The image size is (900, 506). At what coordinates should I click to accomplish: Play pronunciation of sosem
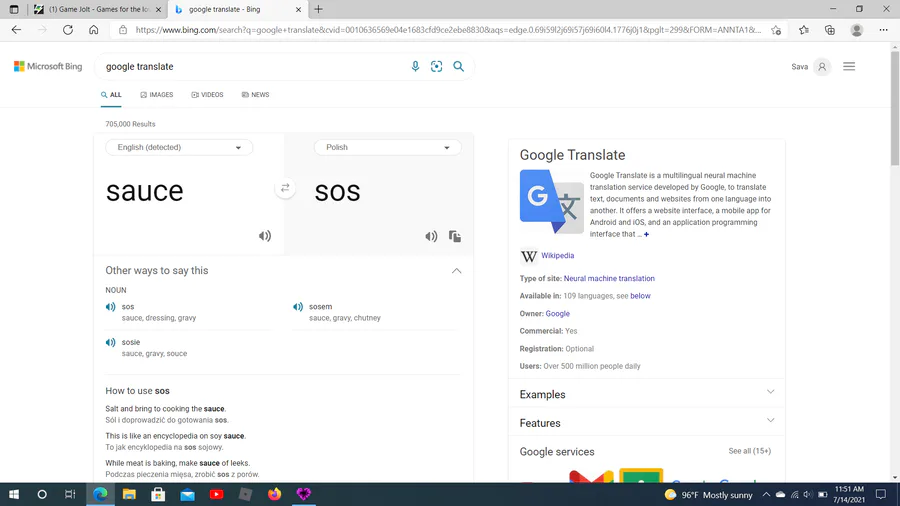click(298, 307)
